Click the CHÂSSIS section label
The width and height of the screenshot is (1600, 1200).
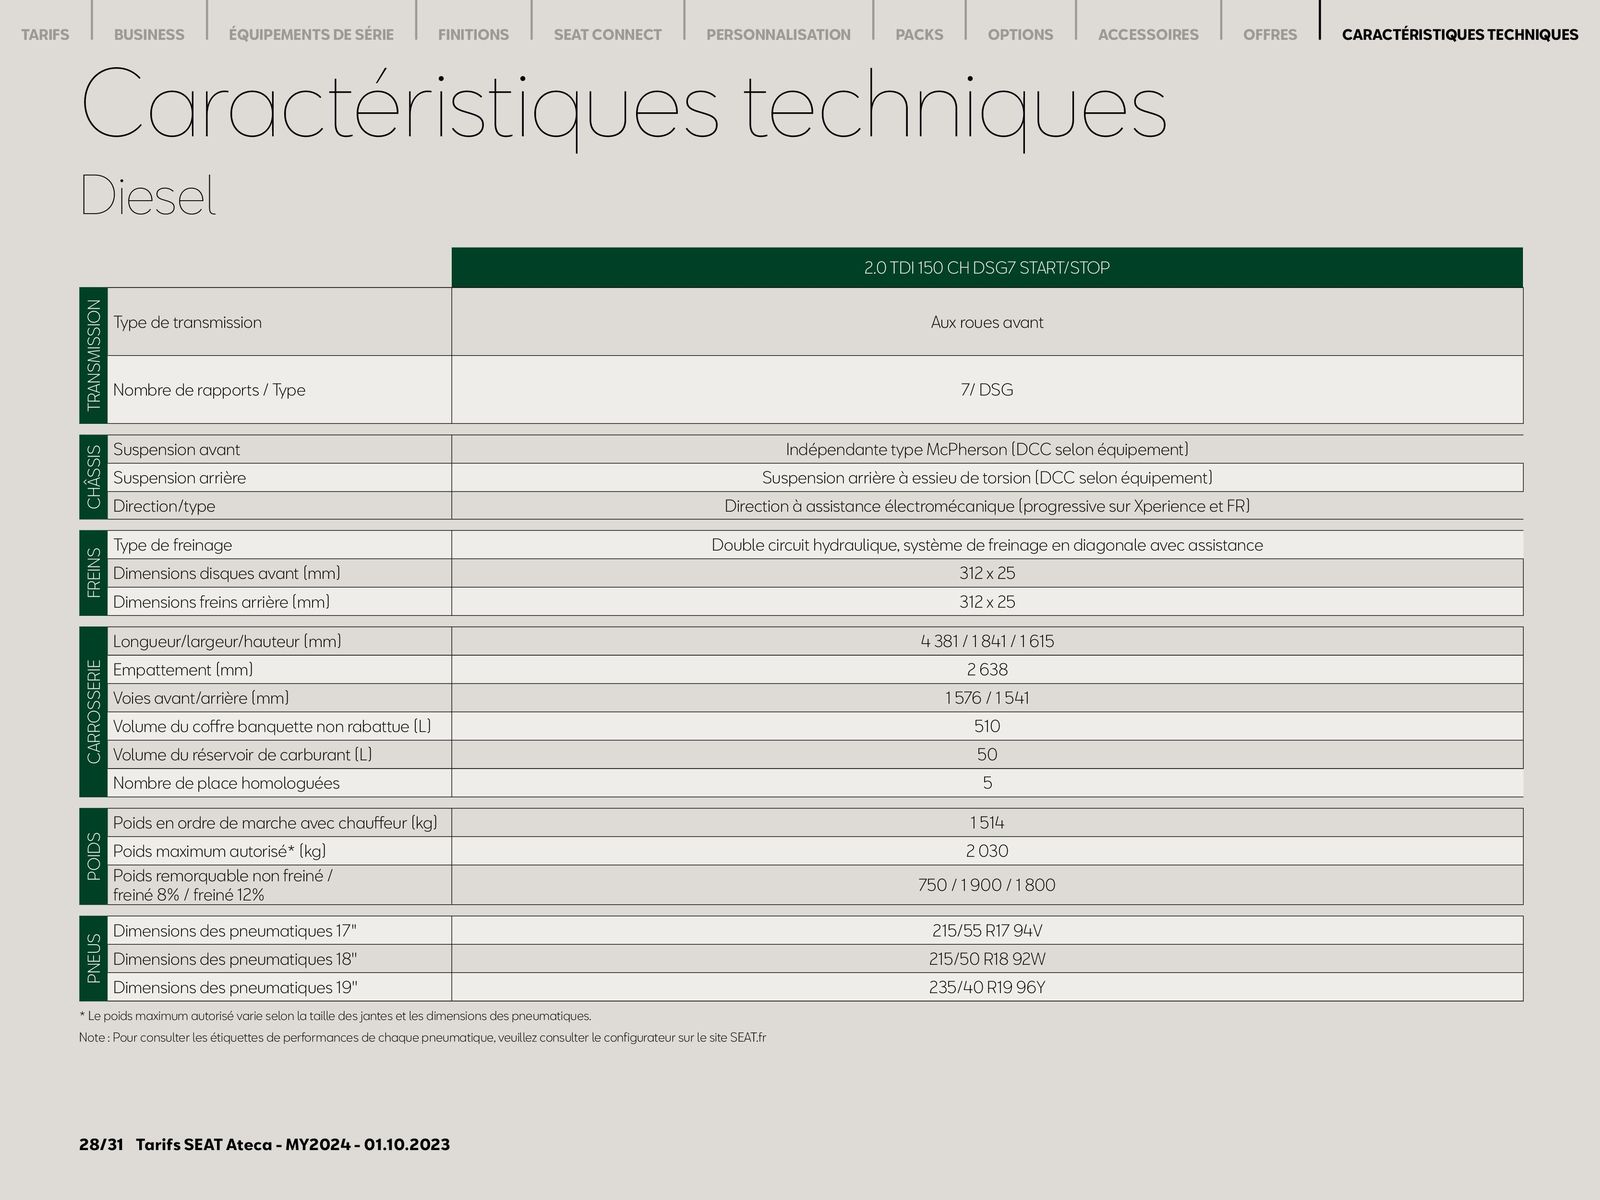(93, 477)
